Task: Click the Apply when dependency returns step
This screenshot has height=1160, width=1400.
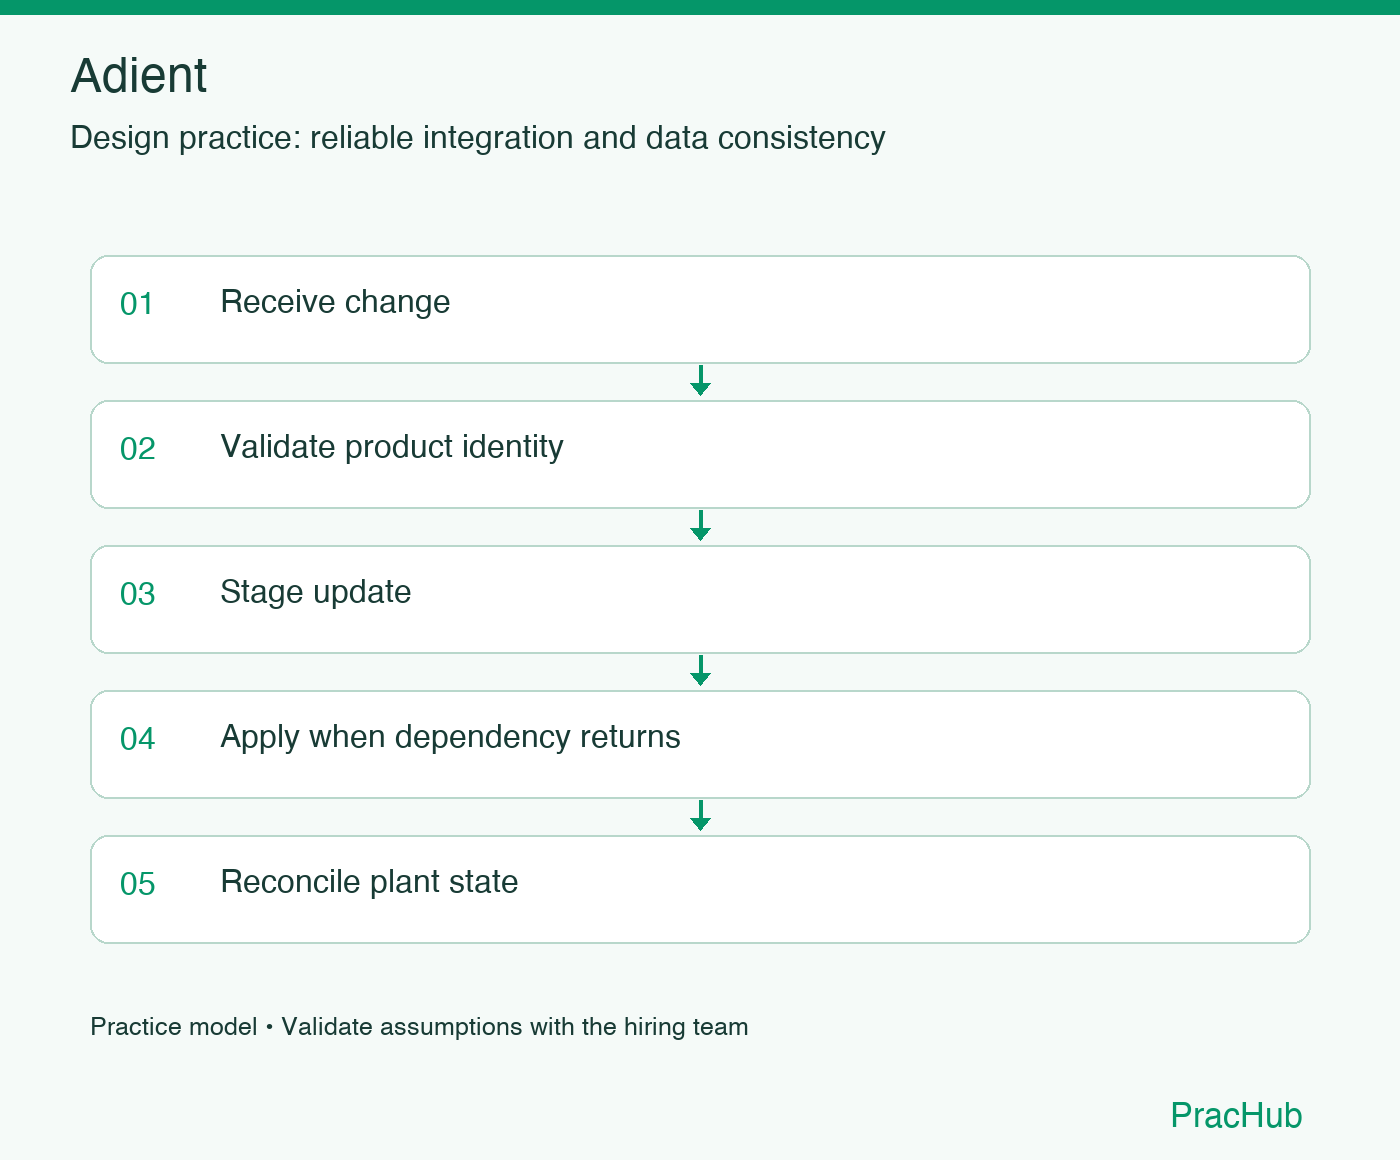Action: [700, 744]
